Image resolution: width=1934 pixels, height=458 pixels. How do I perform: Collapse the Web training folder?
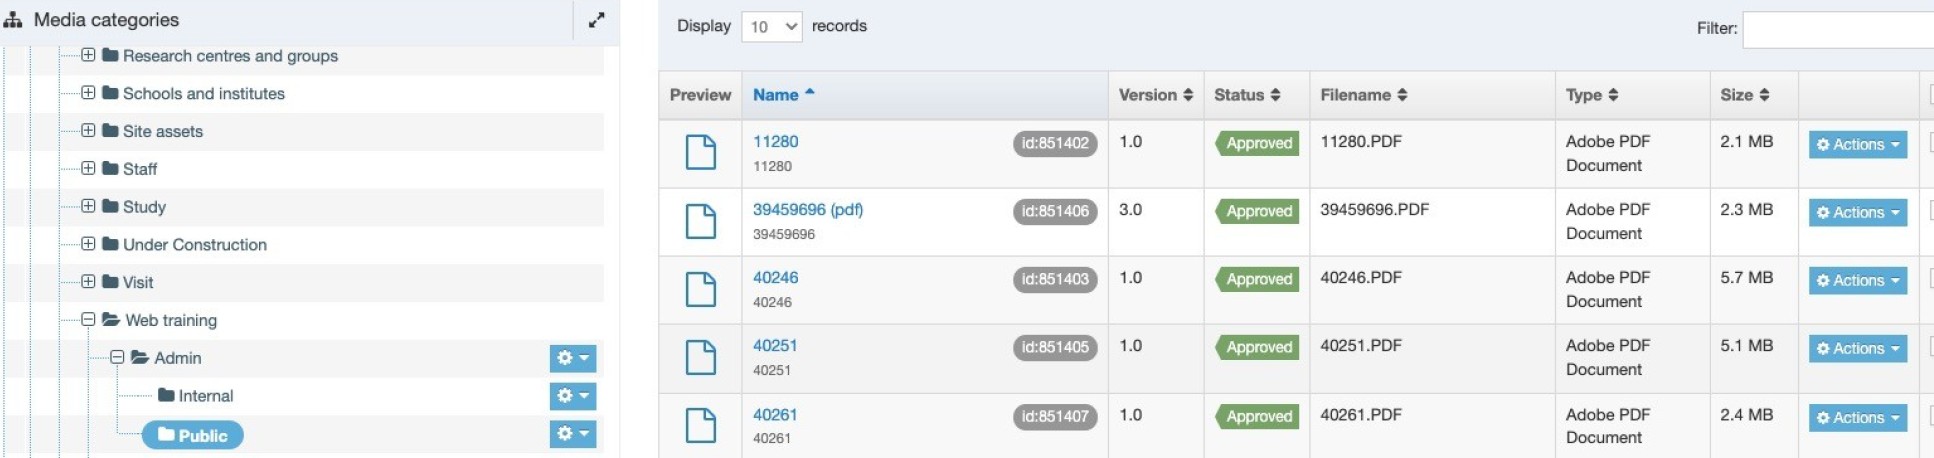tap(88, 320)
